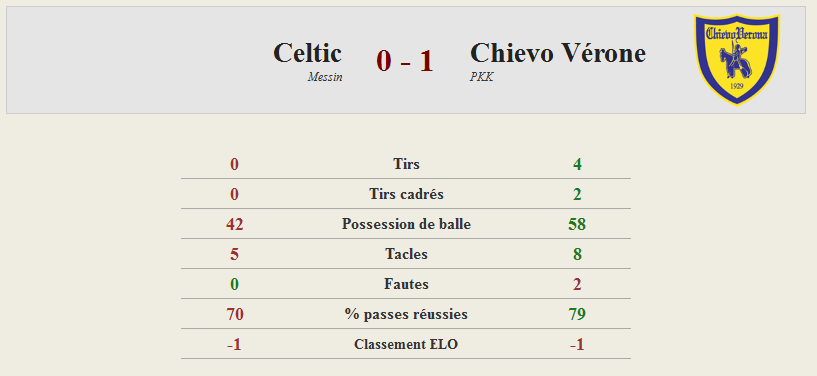The image size is (817, 376).
Task: Click Chievo's shots value 4
Action: click(x=577, y=165)
